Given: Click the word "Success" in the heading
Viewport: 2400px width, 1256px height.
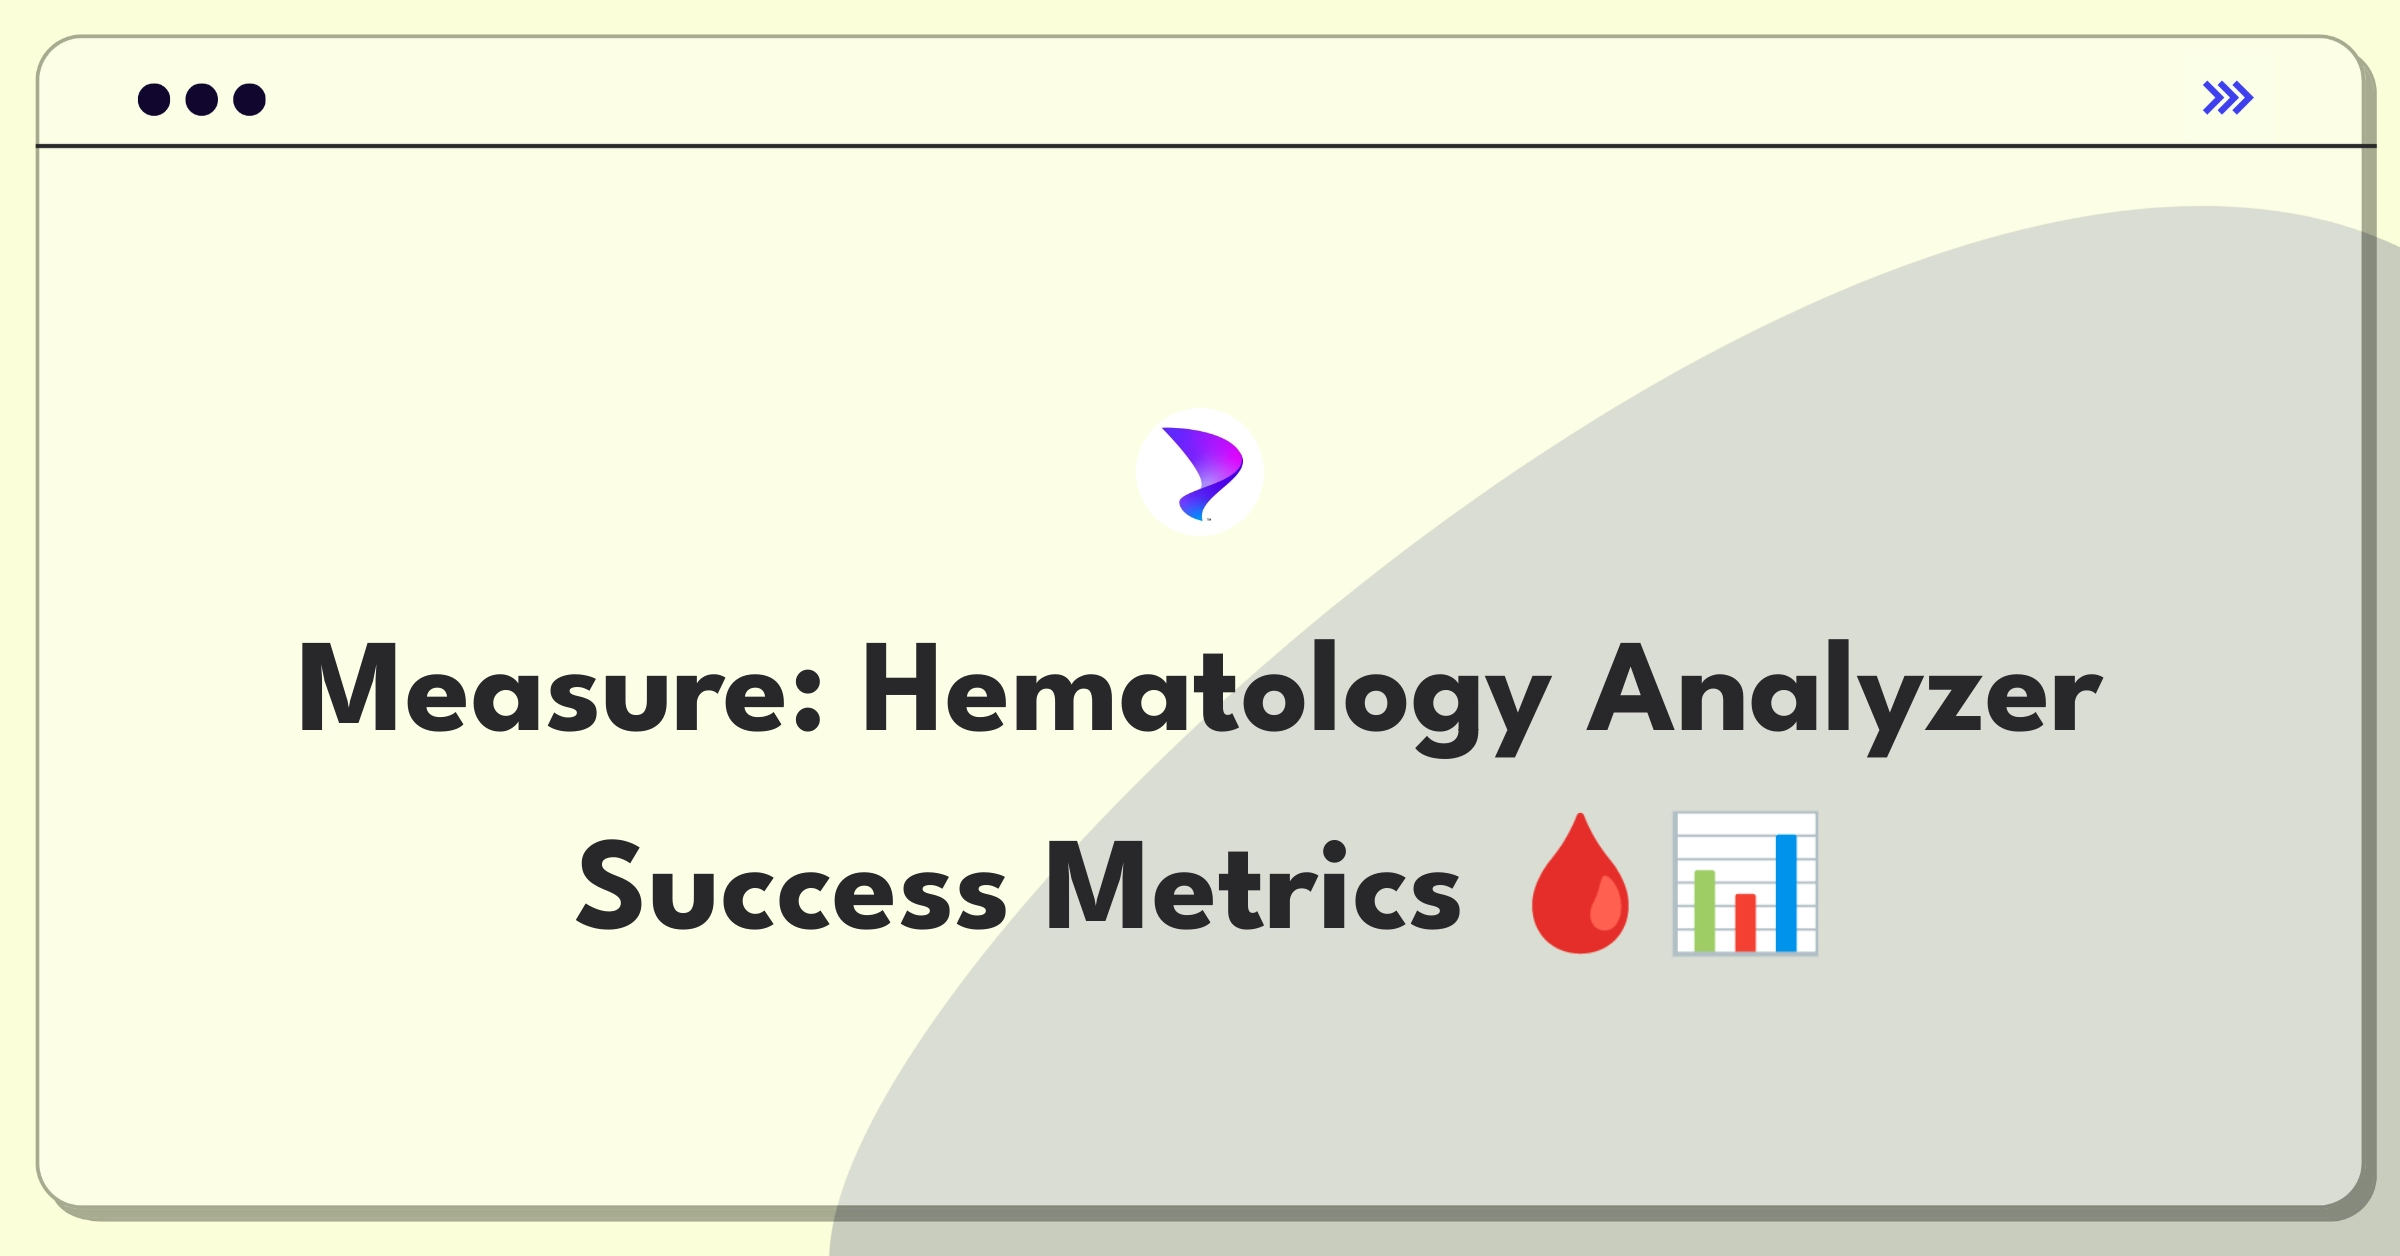Looking at the screenshot, I should [792, 886].
